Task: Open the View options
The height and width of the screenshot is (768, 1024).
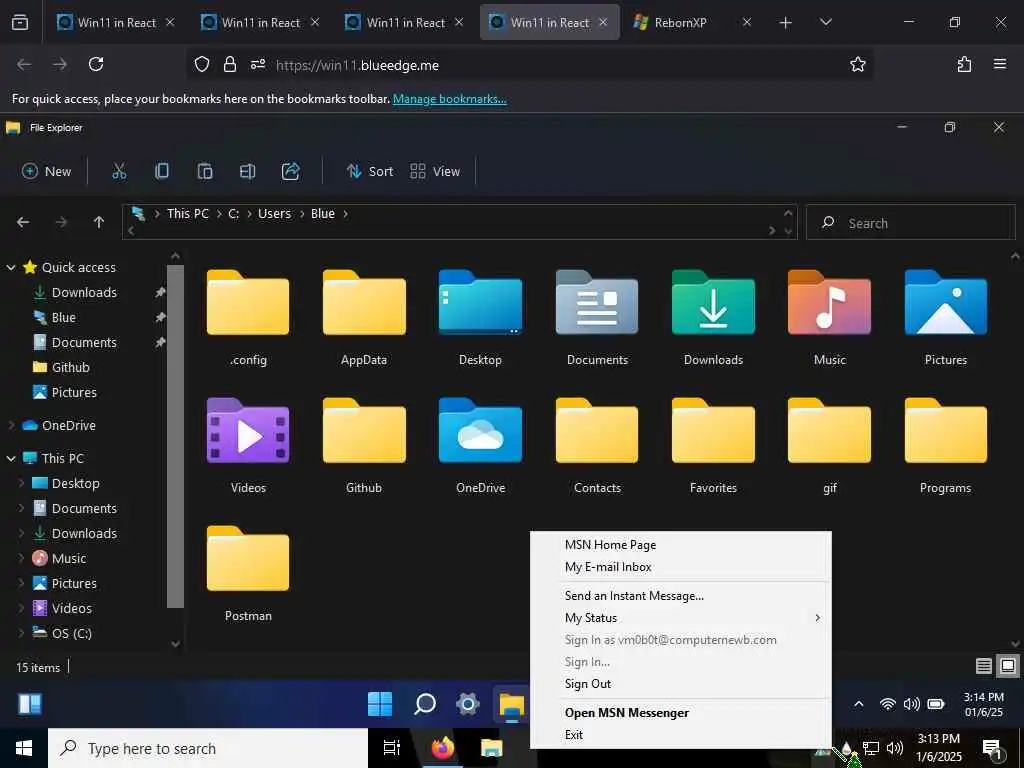Action: pos(435,171)
